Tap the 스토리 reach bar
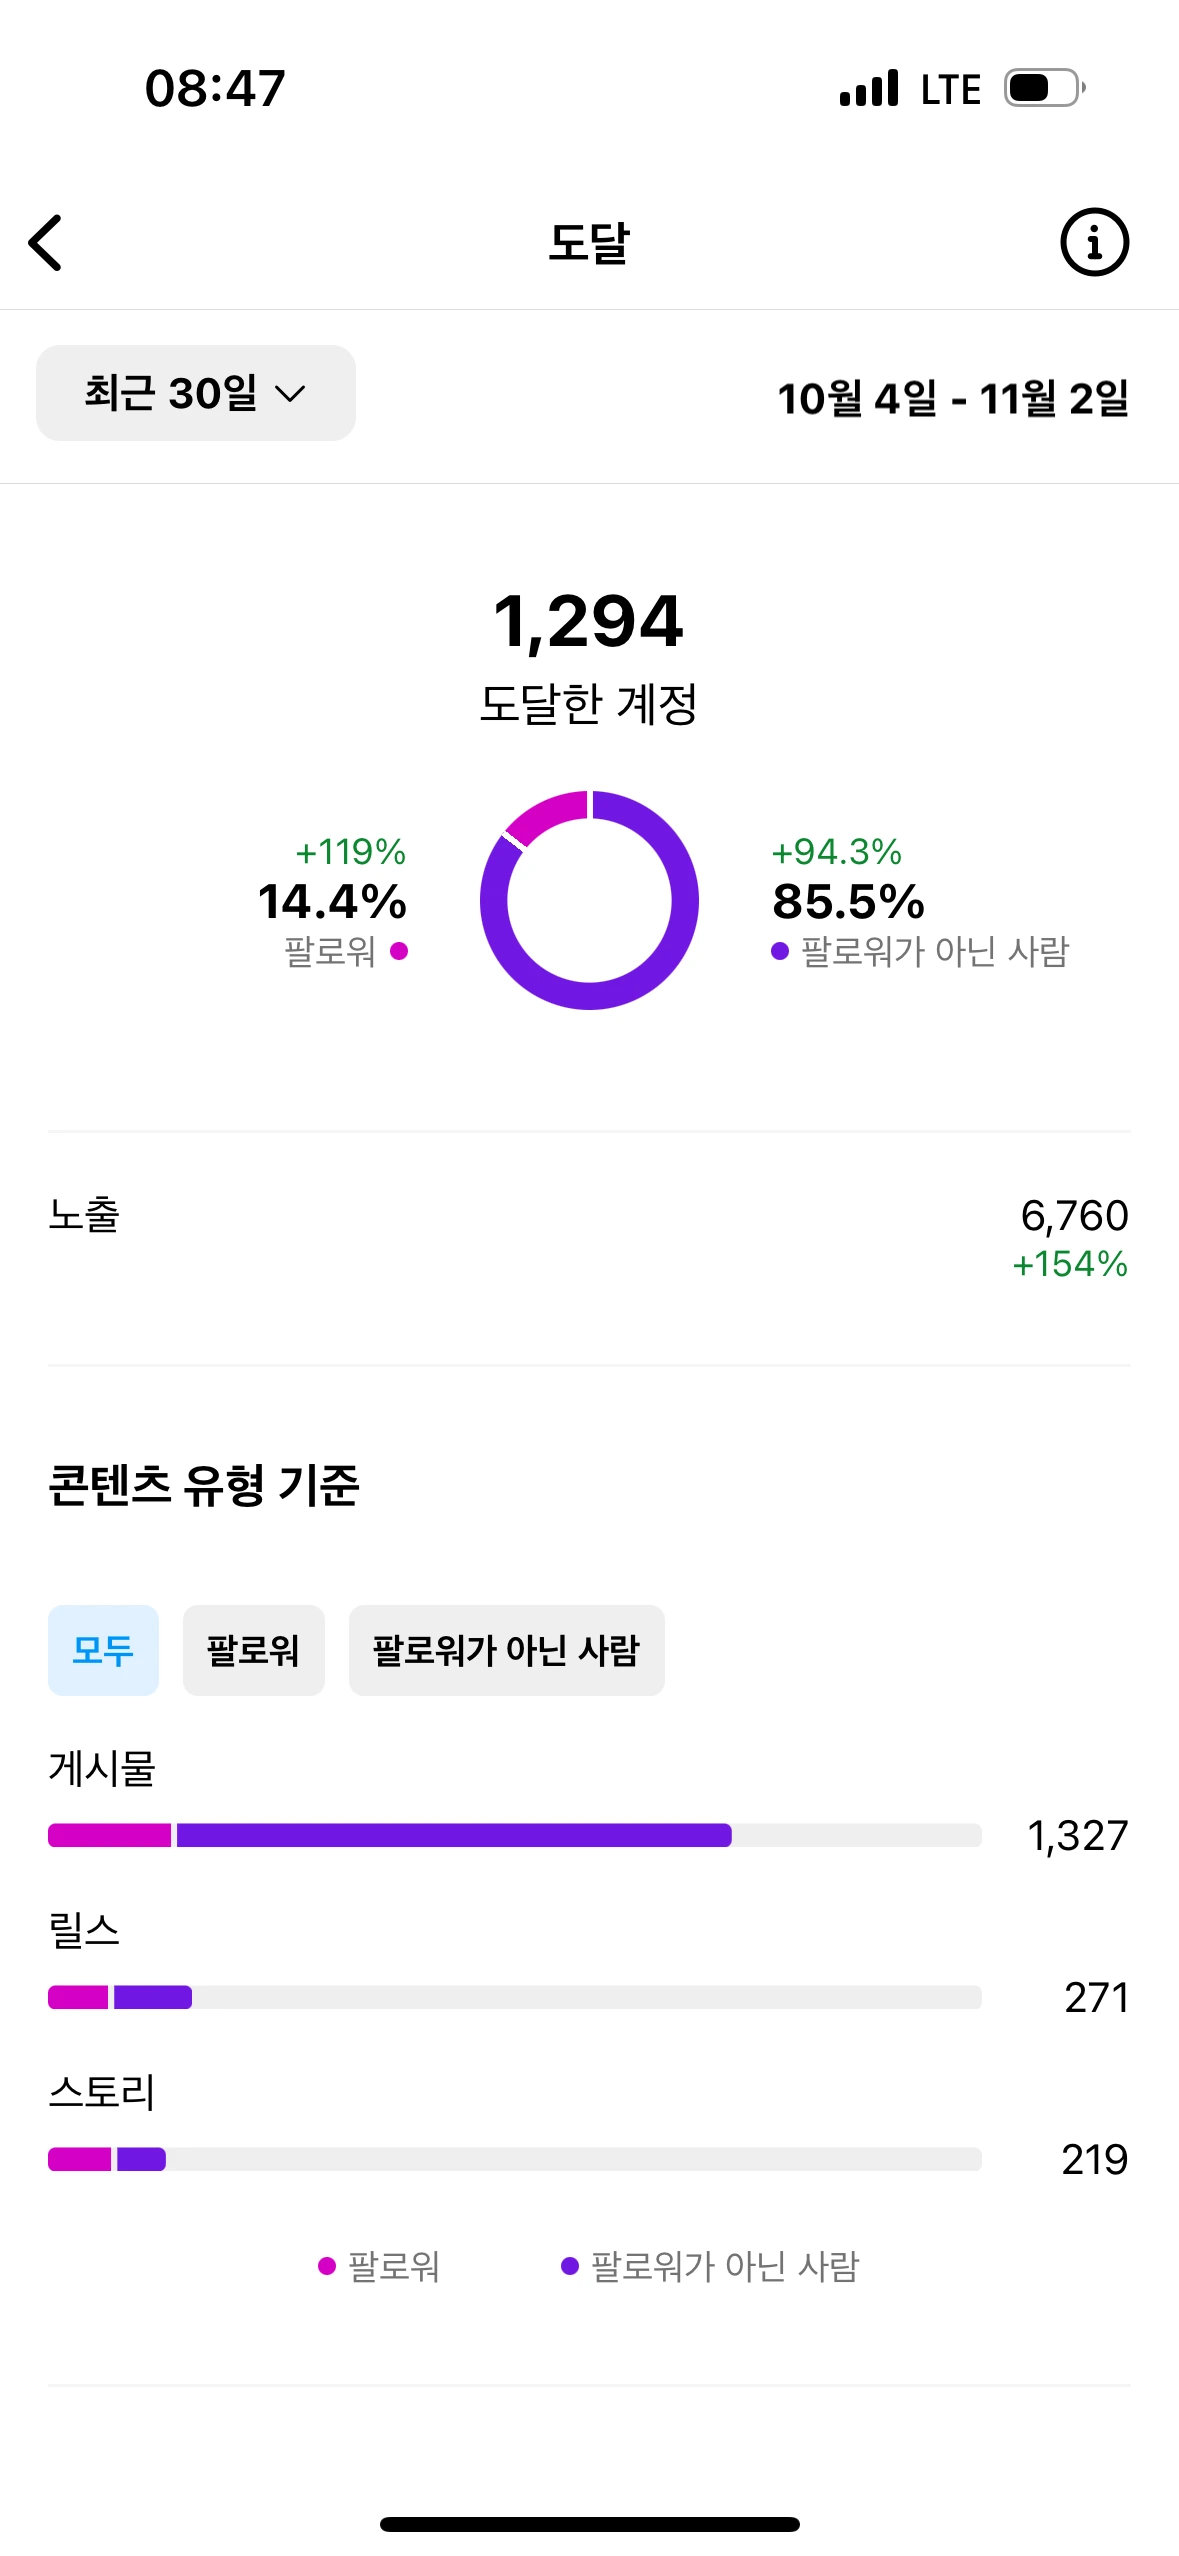The image size is (1179, 2556). 514,2159
